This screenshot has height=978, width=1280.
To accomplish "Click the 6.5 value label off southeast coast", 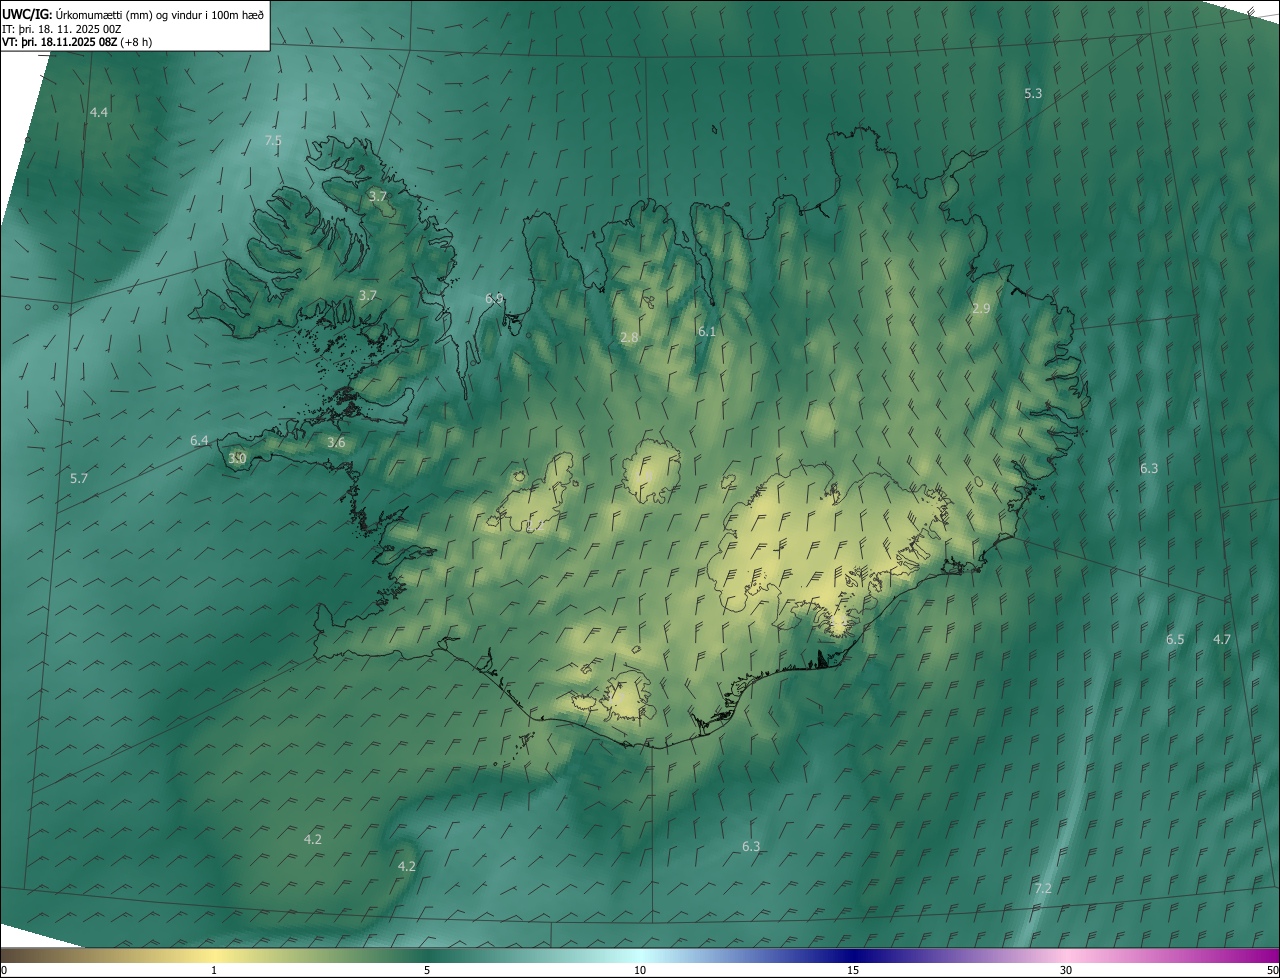I will [1175, 639].
